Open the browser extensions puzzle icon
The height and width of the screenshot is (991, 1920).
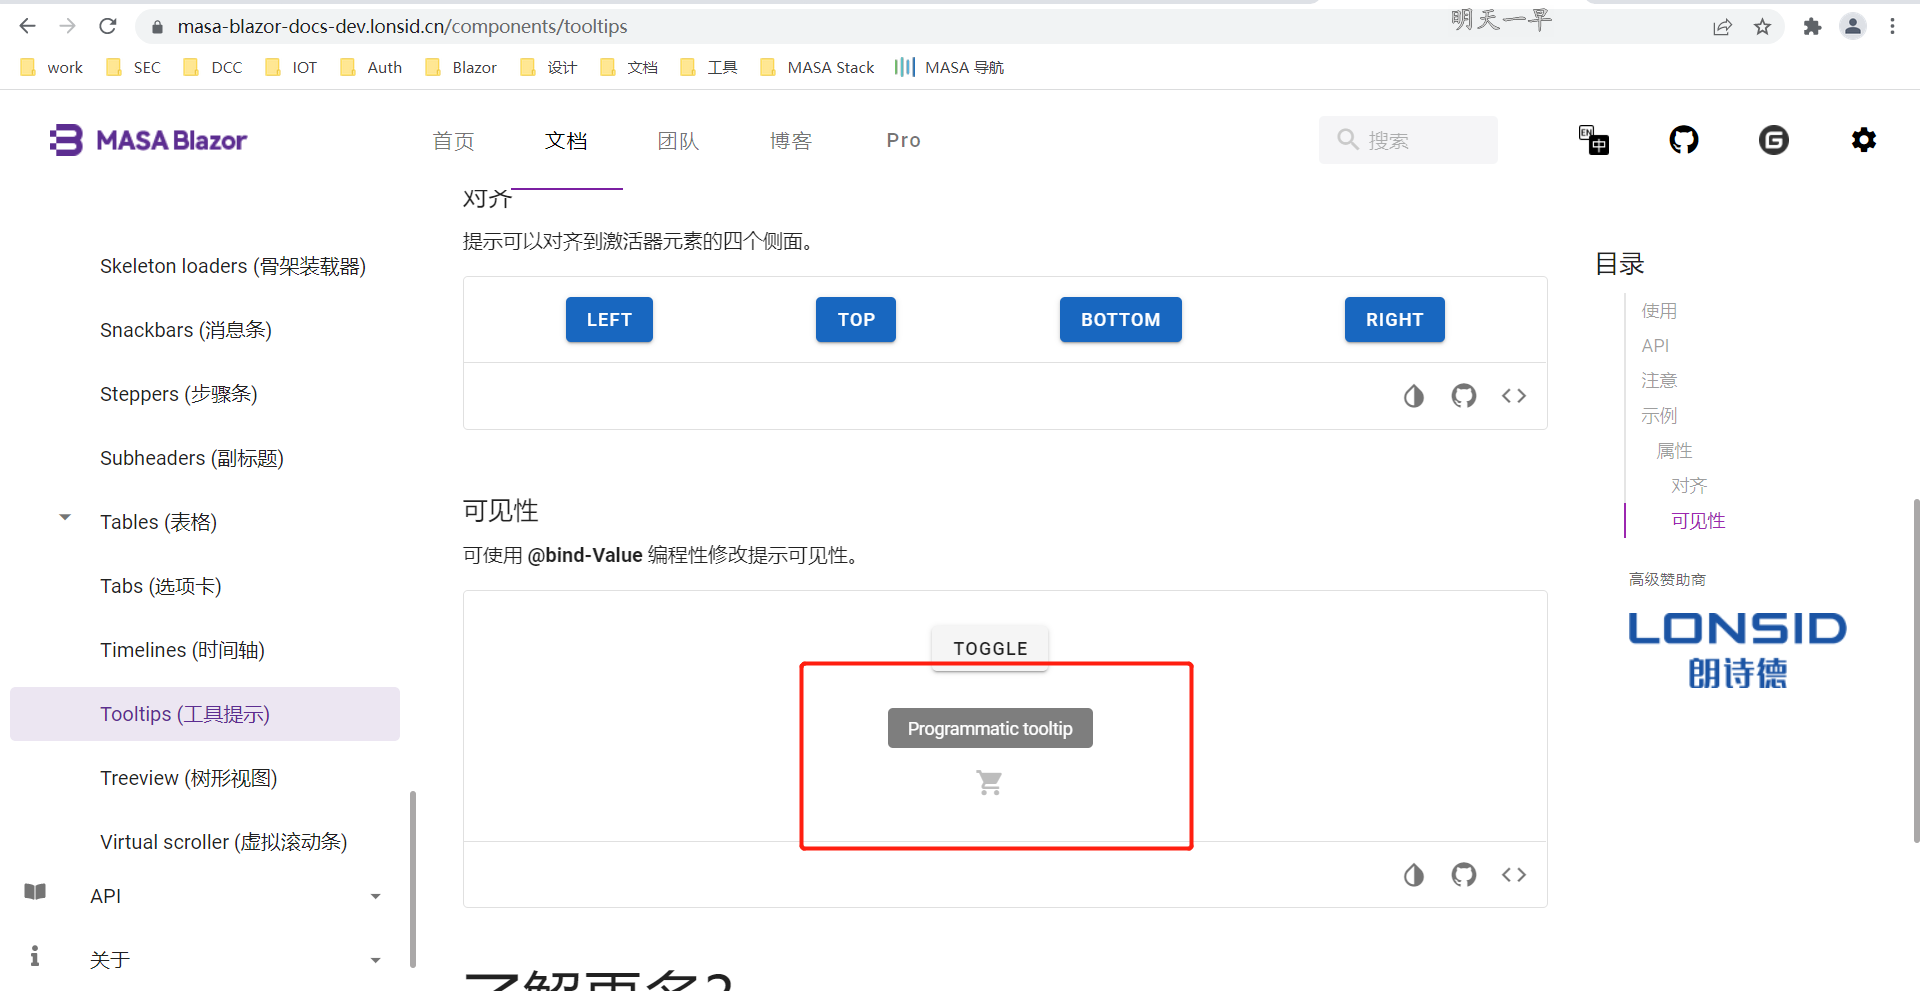[1812, 27]
